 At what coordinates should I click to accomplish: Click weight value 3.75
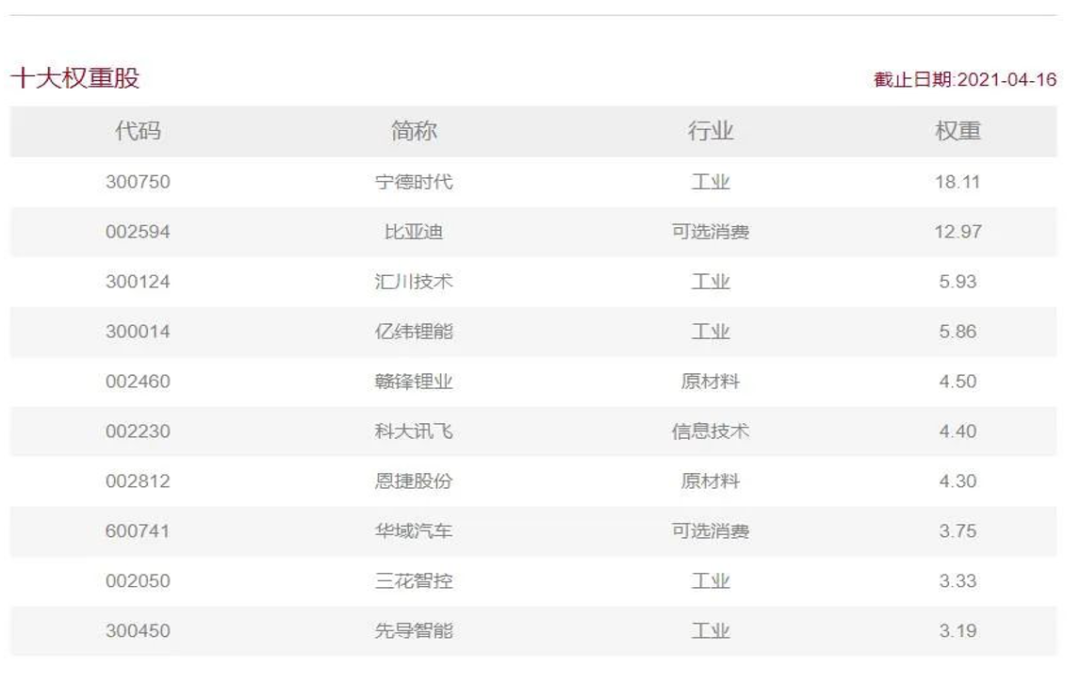(x=958, y=531)
